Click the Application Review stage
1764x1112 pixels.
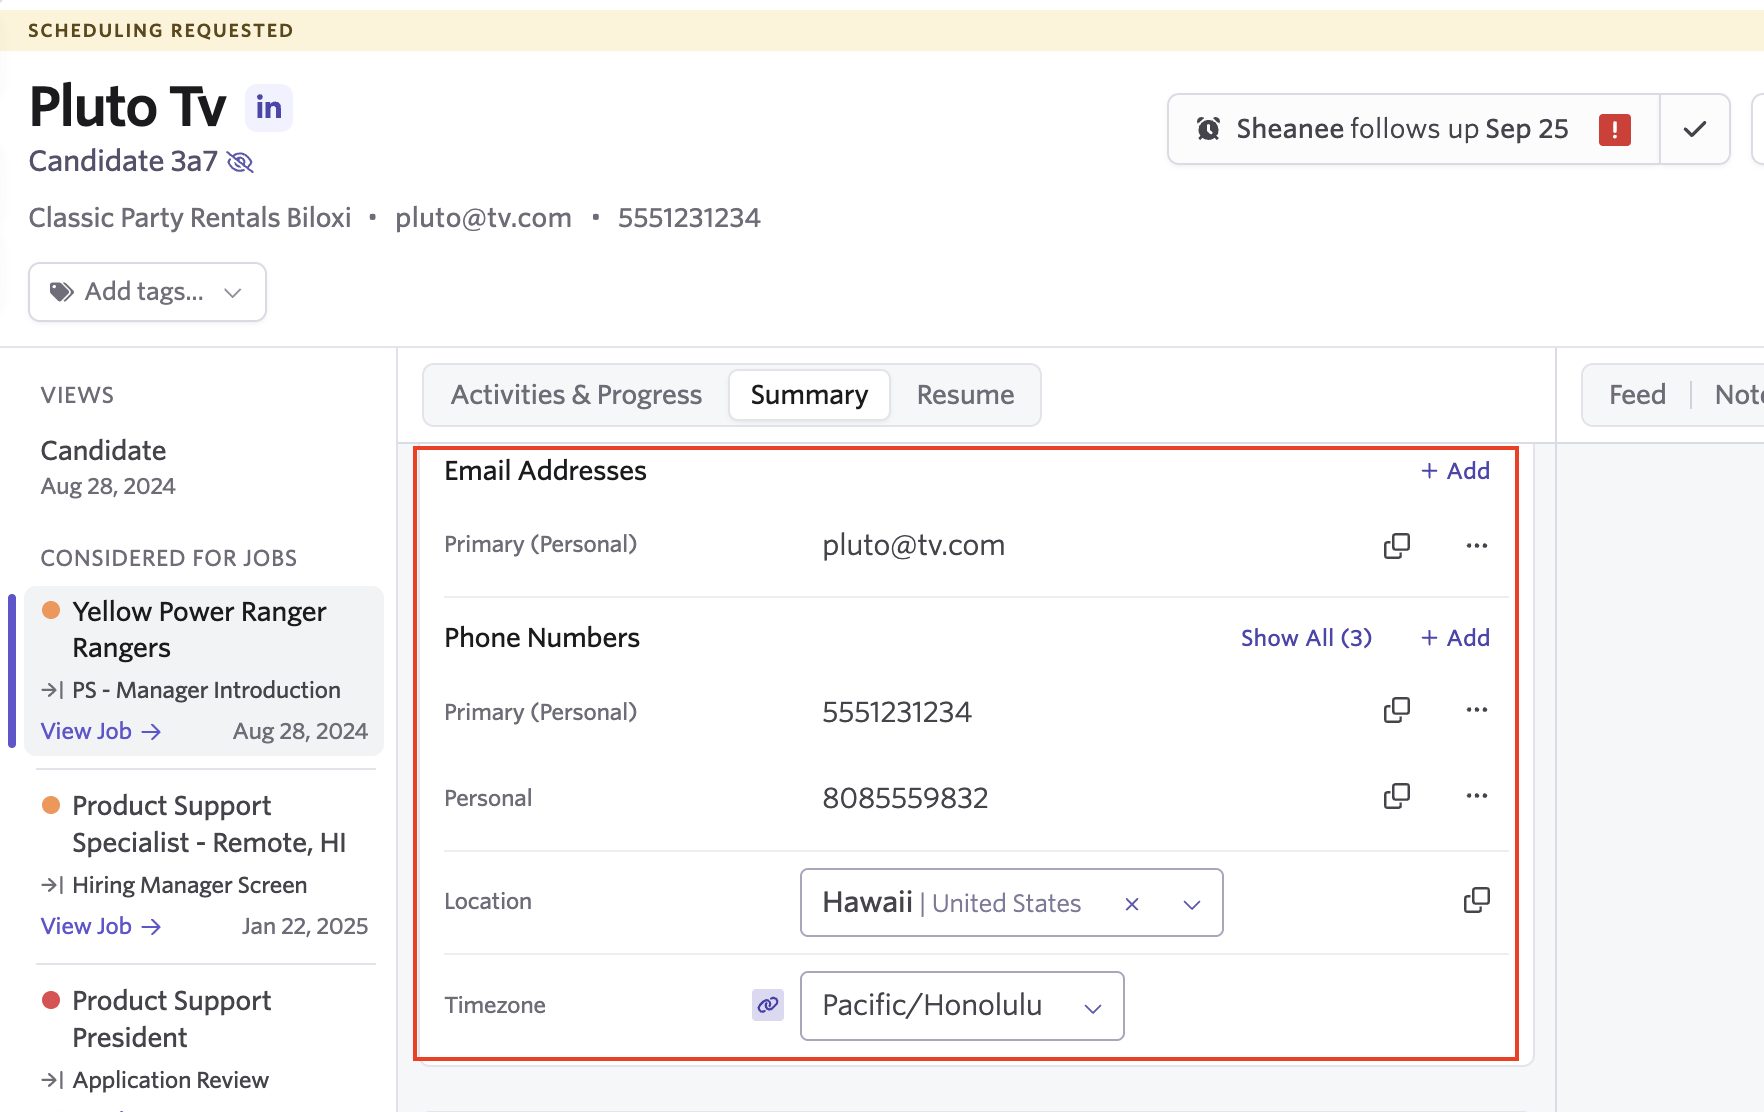click(x=170, y=1080)
